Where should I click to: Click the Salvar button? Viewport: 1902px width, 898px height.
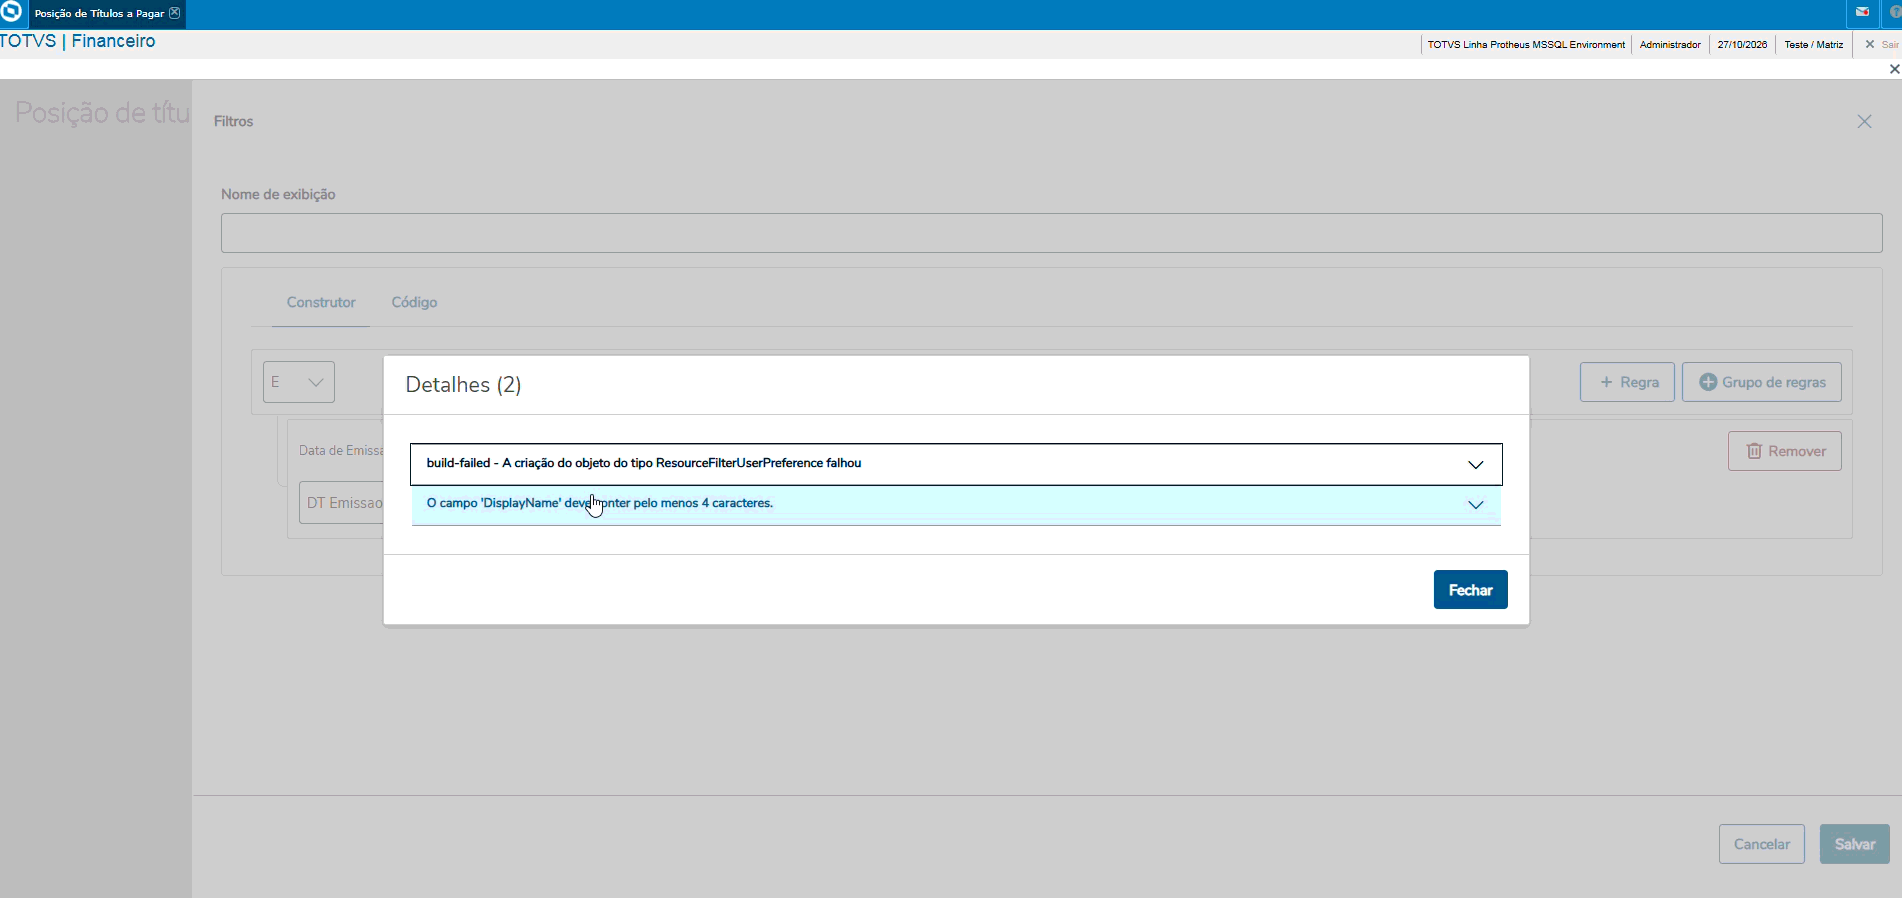[1855, 844]
